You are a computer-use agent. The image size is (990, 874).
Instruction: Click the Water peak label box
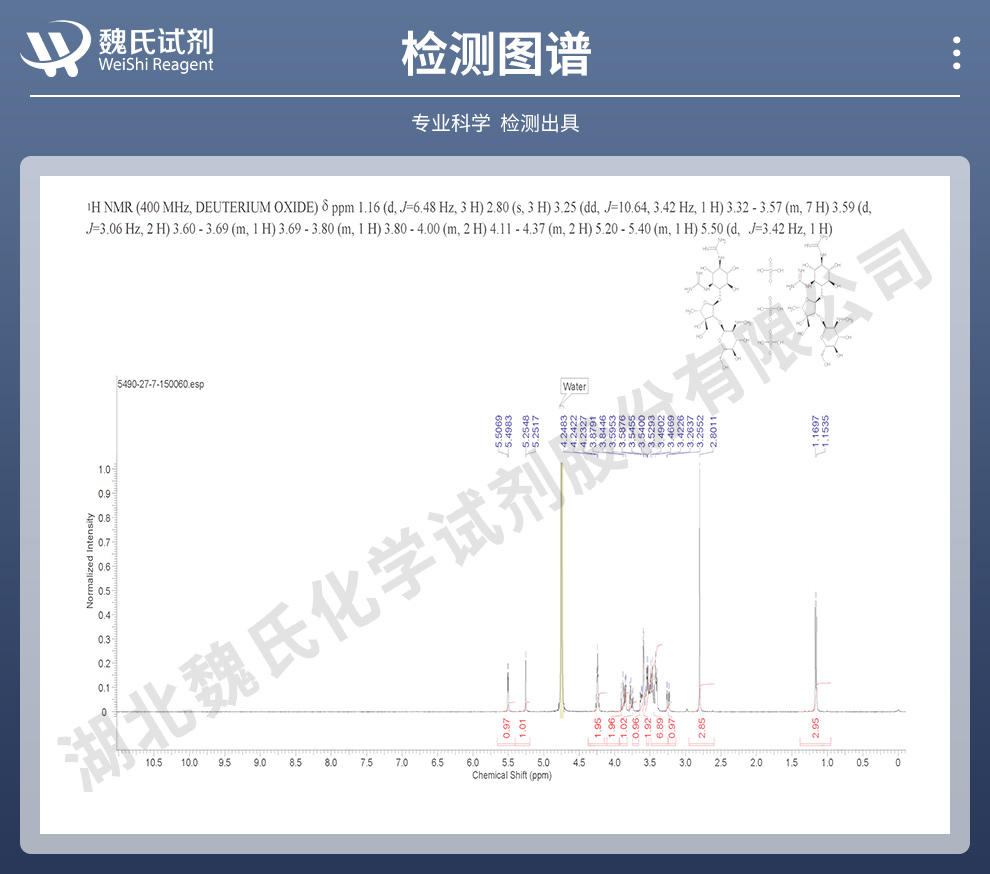click(x=574, y=386)
